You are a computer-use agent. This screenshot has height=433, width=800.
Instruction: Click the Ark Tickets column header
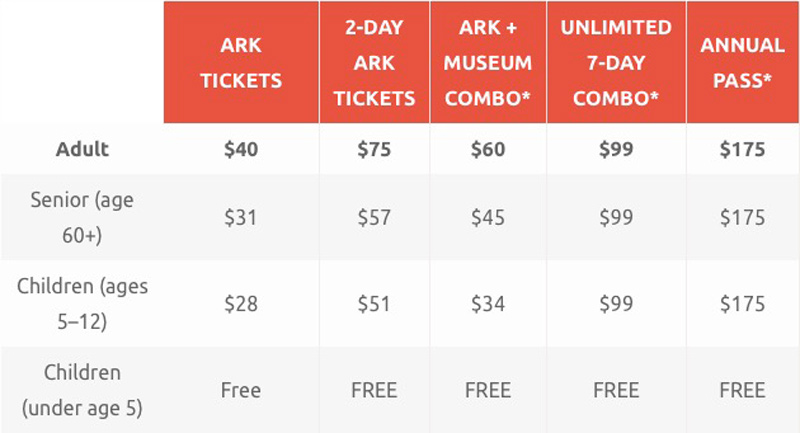click(x=241, y=63)
